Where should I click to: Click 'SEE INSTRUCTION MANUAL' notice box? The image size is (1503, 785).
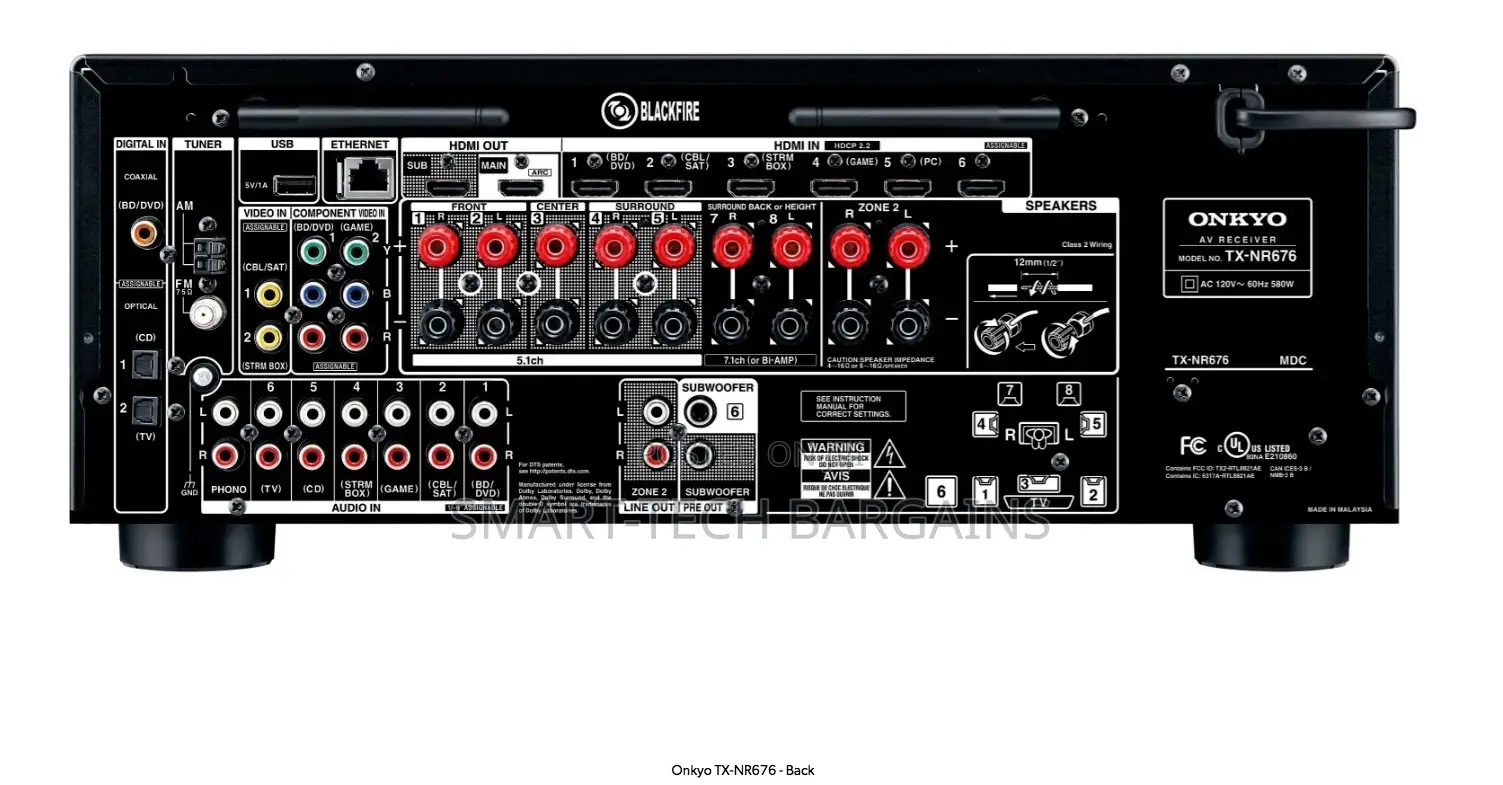(x=853, y=406)
